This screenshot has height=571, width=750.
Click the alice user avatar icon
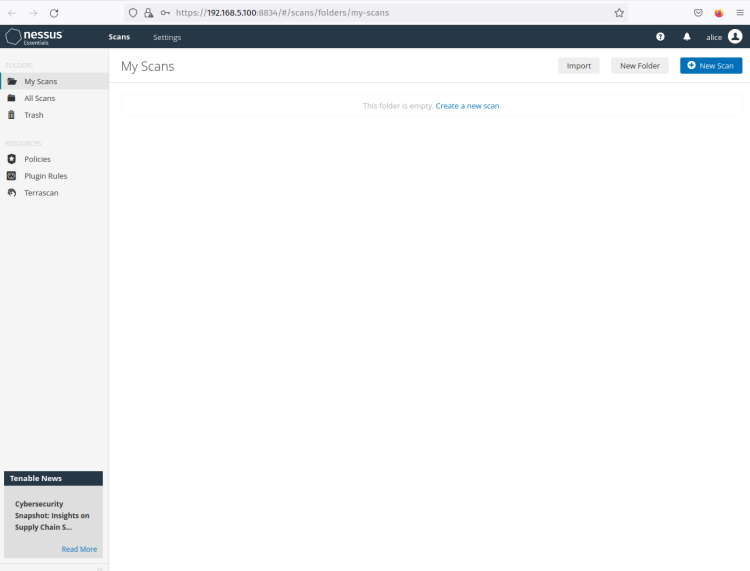pyautogui.click(x=735, y=37)
